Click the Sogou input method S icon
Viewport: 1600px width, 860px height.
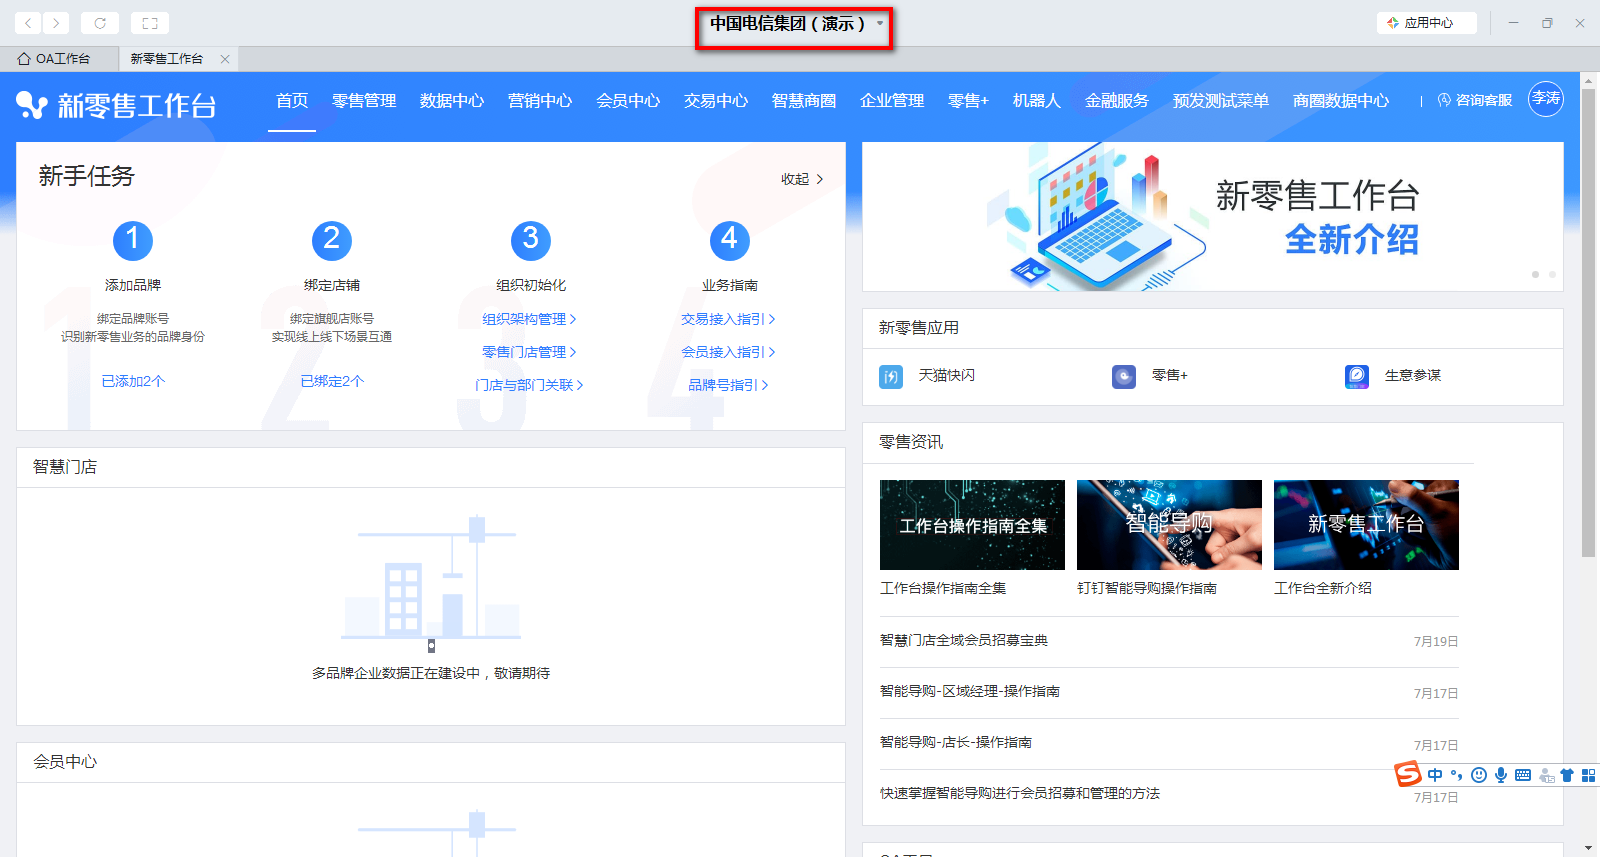click(x=1408, y=774)
